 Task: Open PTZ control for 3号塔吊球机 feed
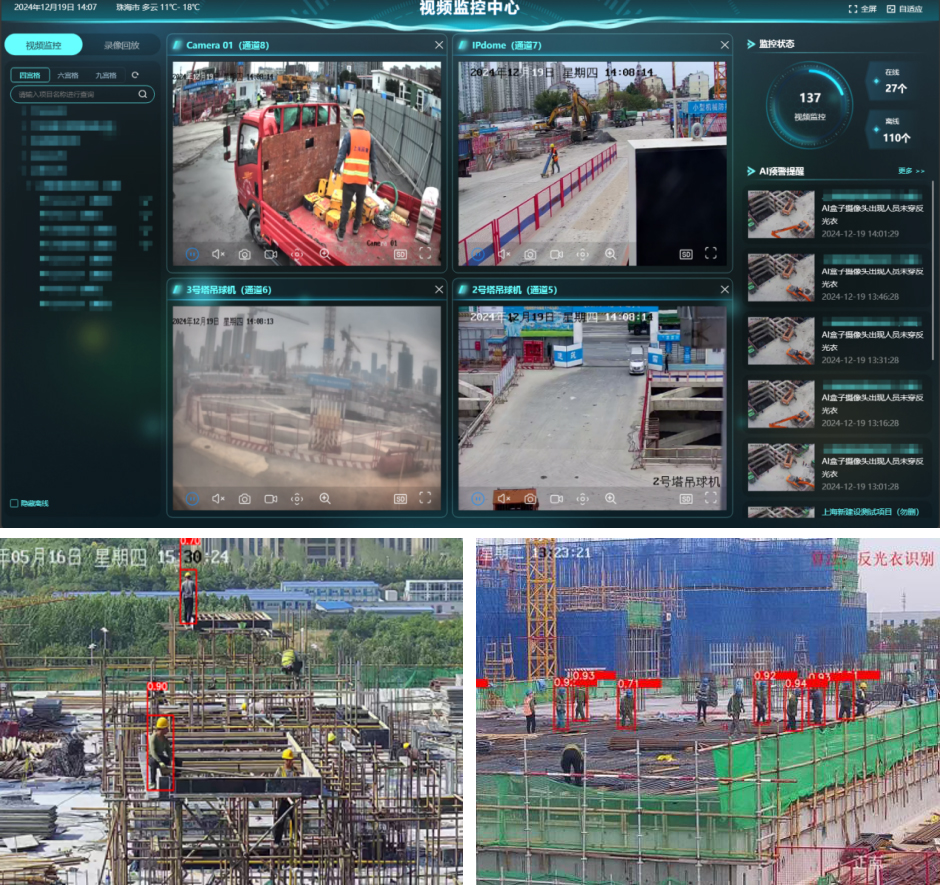click(297, 498)
